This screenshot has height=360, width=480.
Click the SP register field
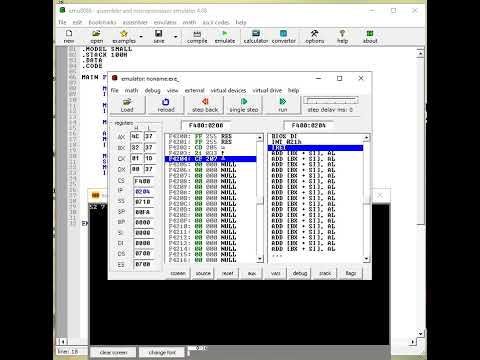(x=144, y=212)
